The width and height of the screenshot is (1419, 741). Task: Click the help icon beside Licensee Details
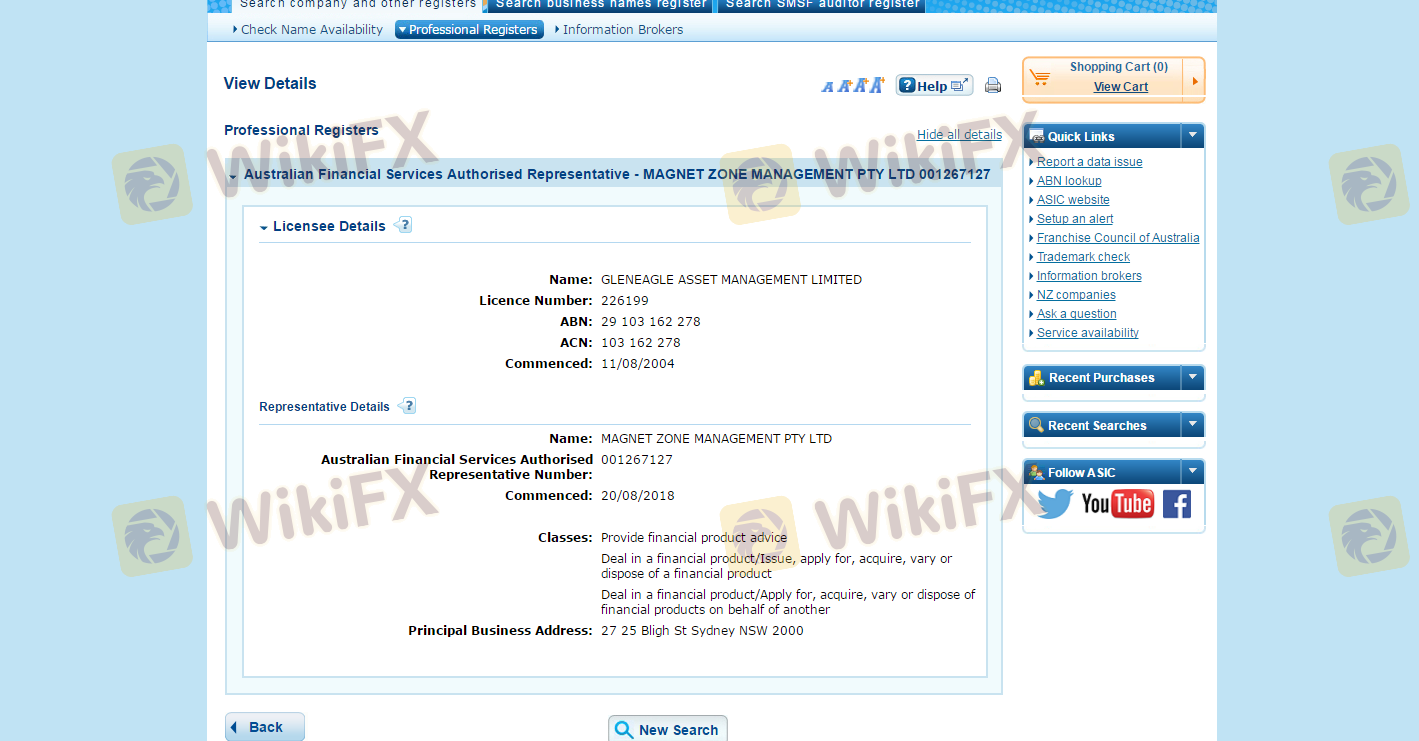coord(403,225)
